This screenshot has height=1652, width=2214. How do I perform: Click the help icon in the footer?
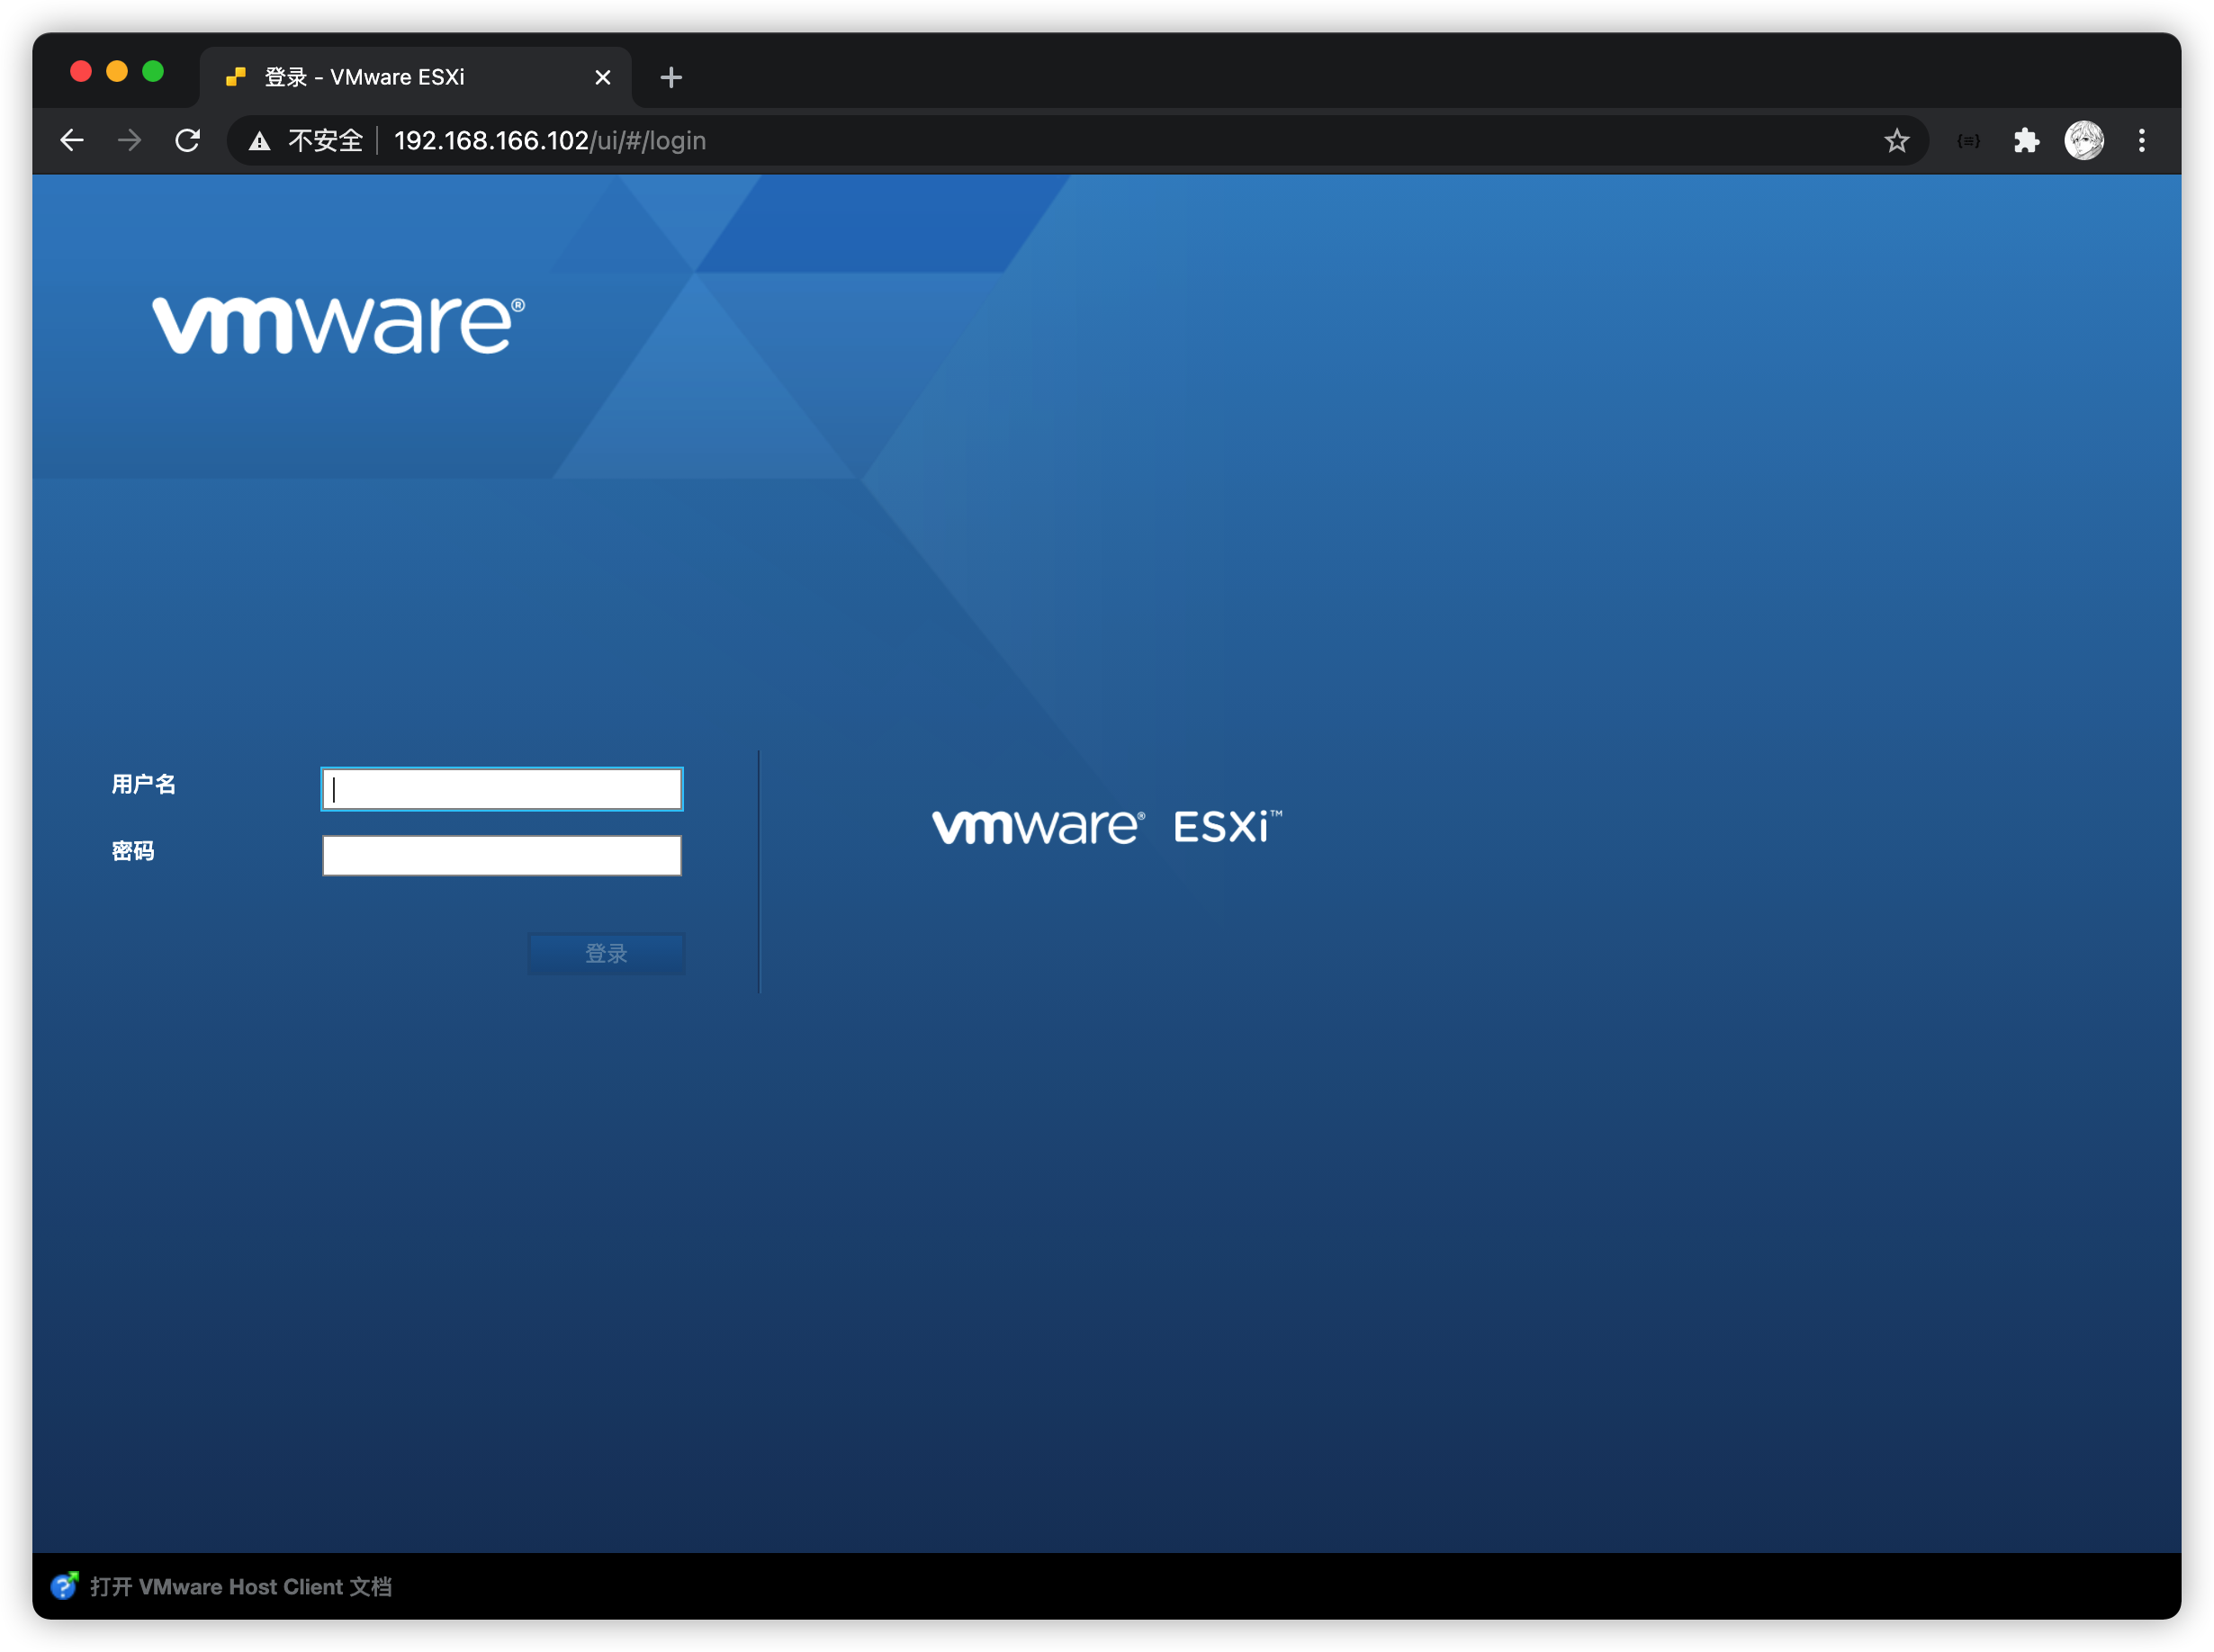tap(64, 1586)
